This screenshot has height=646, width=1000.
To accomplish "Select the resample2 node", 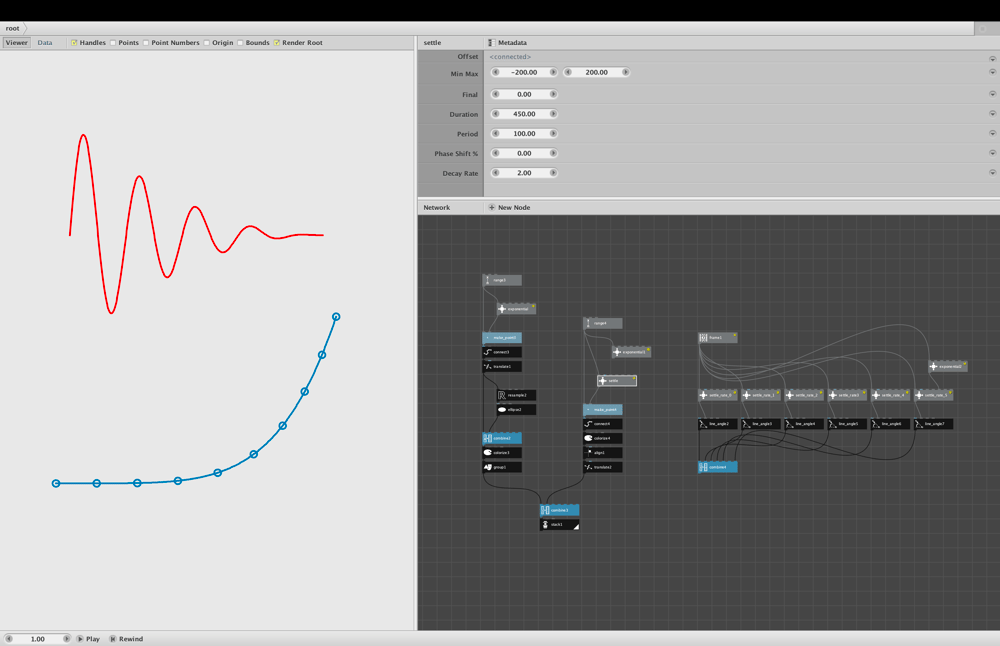I will click(517, 395).
